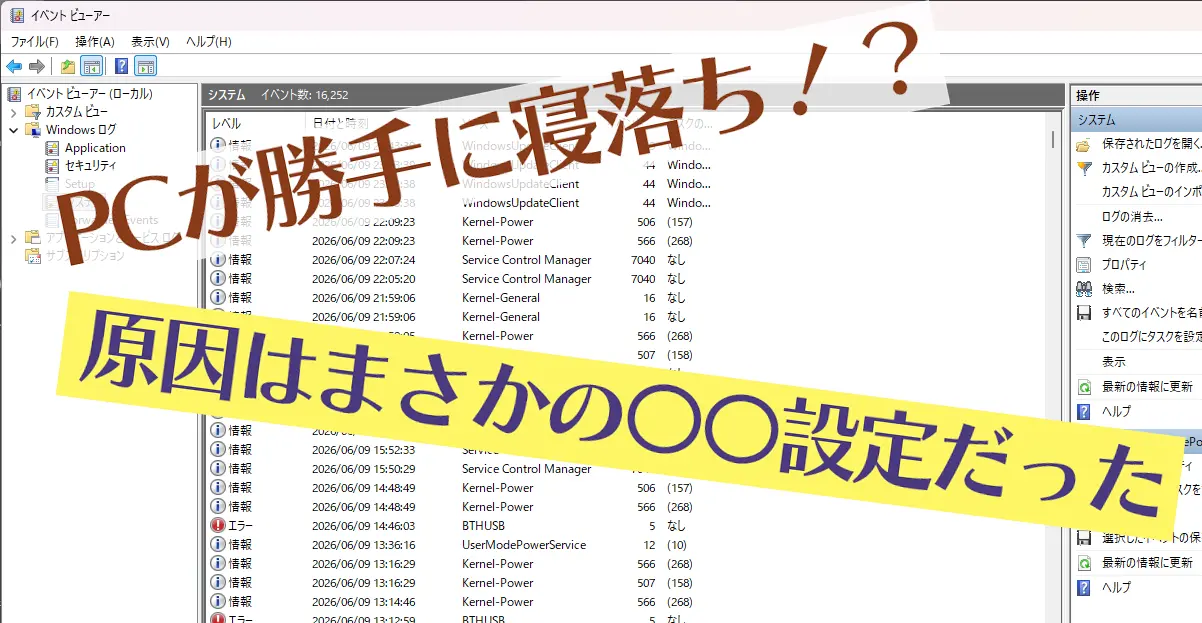Click the Back arrow toolbar icon
Viewport: 1202px width, 623px height.
click(x=14, y=67)
